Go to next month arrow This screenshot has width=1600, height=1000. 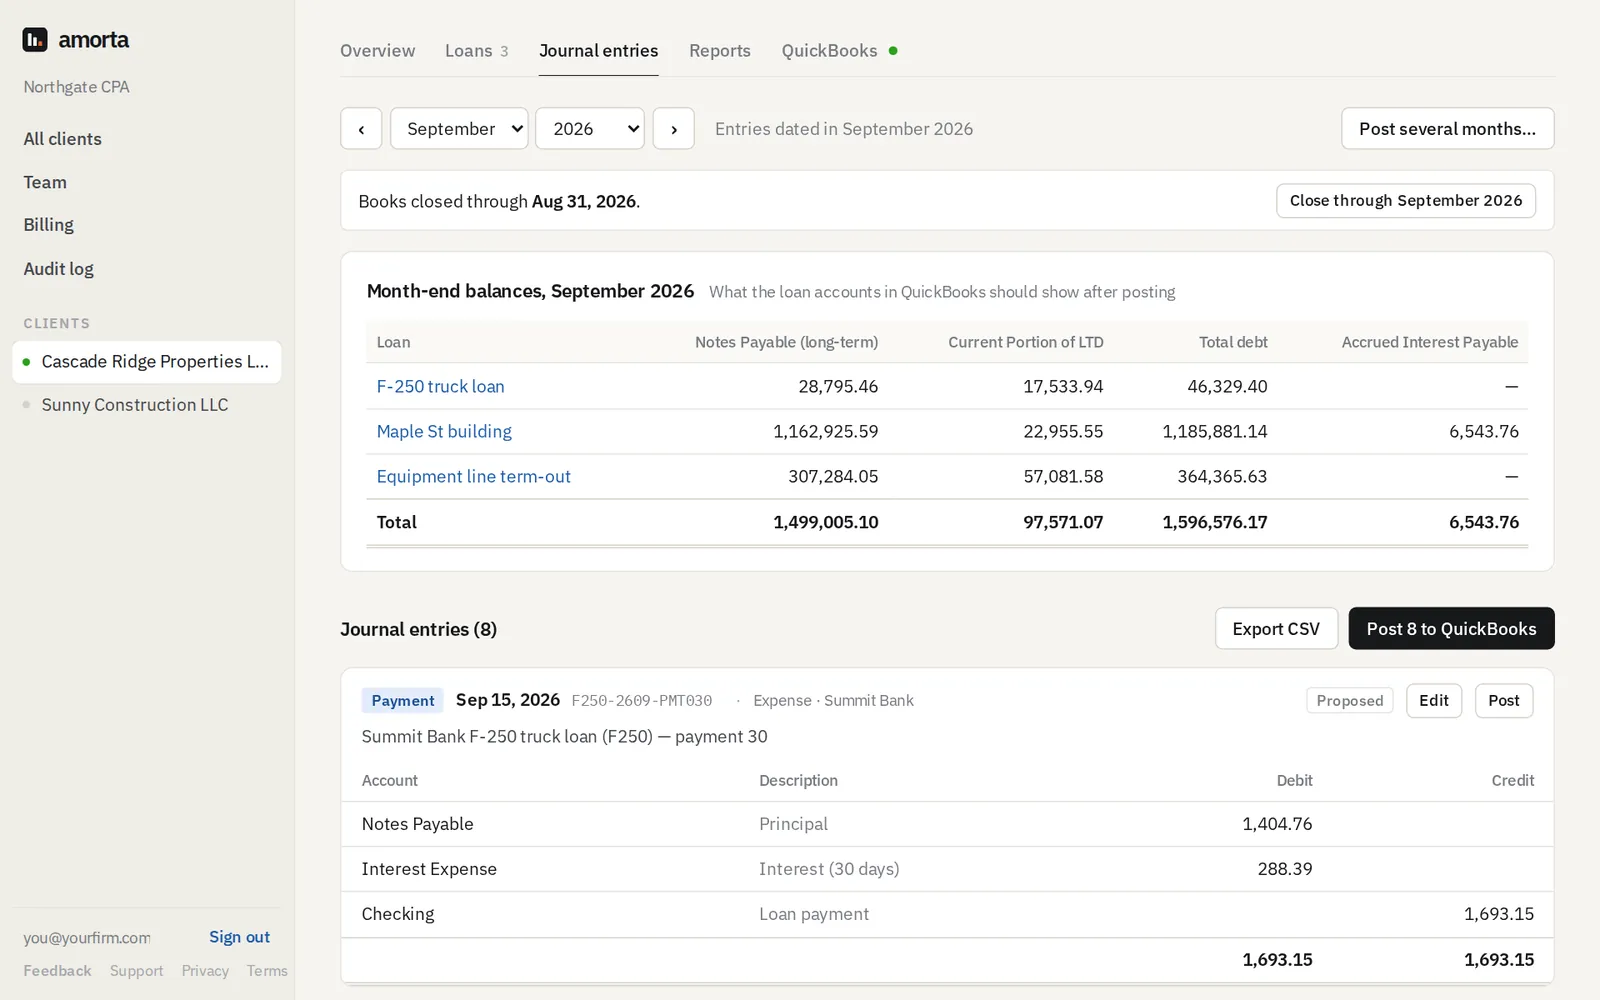674,129
